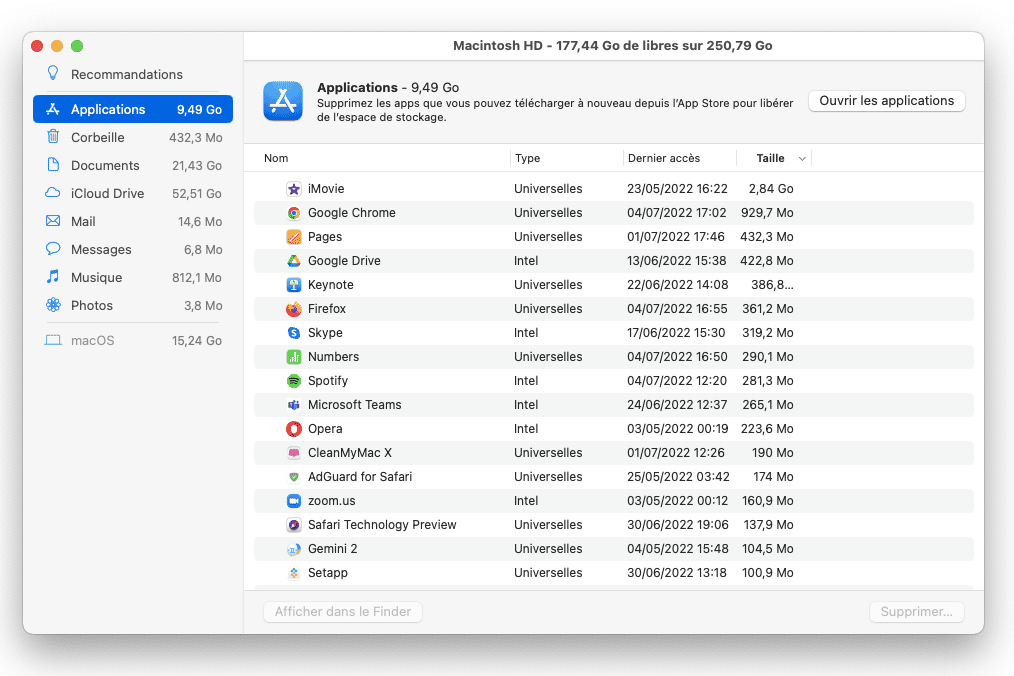Click the Opera app icon
This screenshot has height=676, width=1014.
(x=294, y=428)
